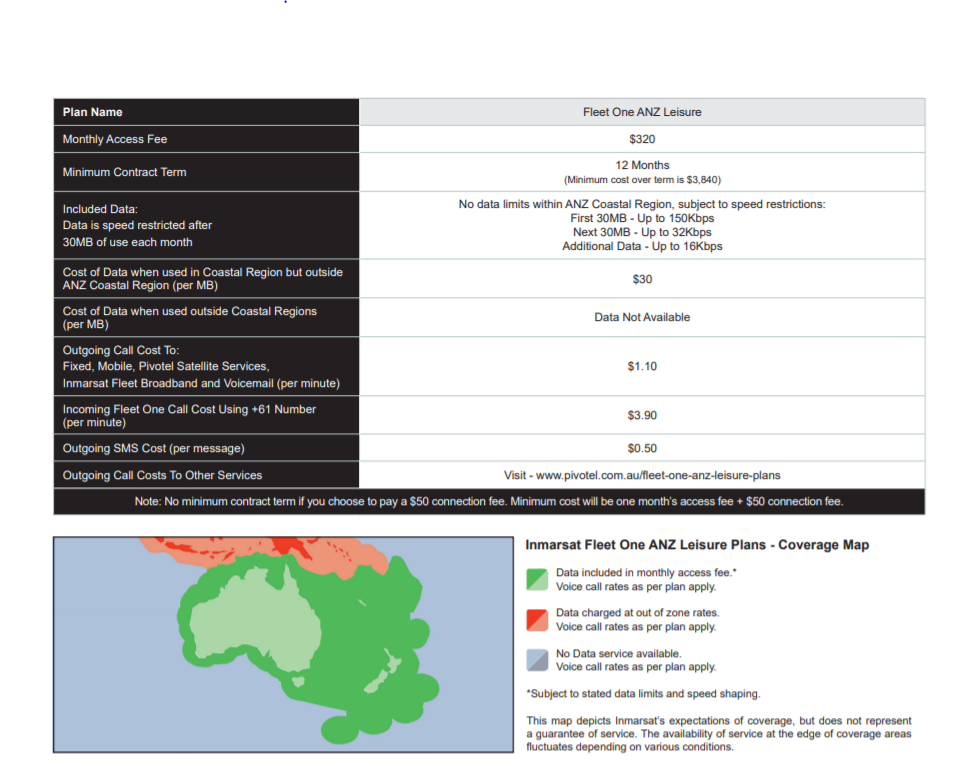979x768 pixels.
Task: Select the '12 Months' value
Action: 642,165
